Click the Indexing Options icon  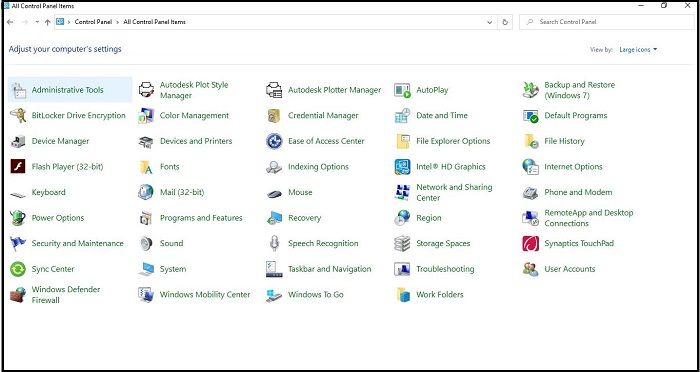274,167
